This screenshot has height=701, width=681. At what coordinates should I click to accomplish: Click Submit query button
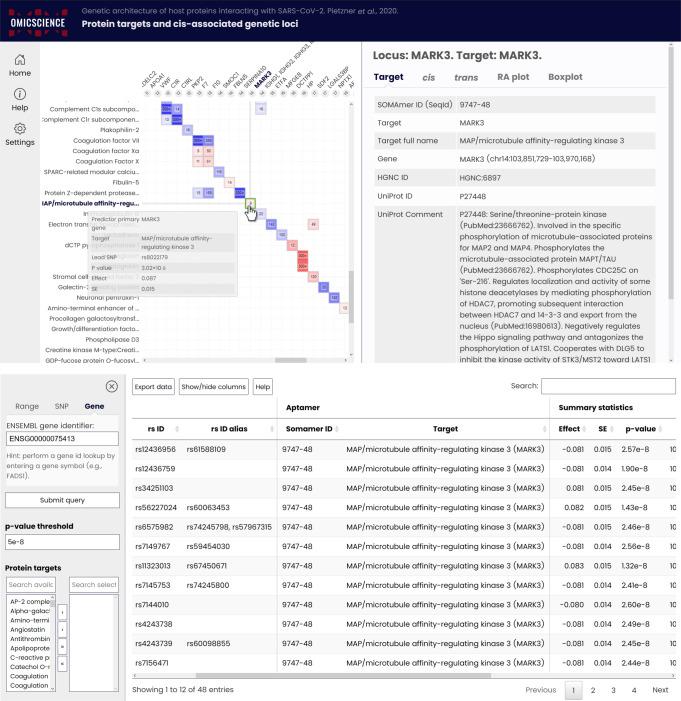[x=62, y=500]
